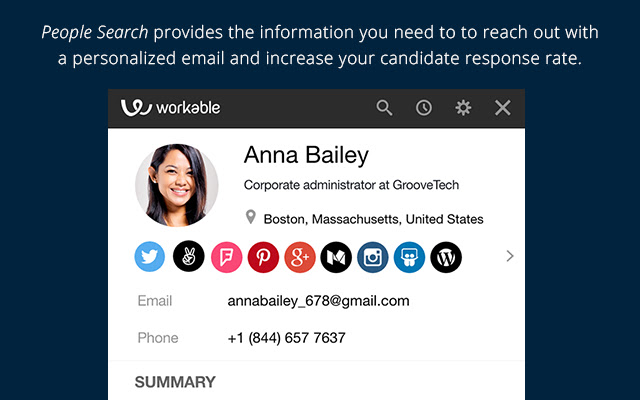This screenshot has height=400, width=640.
Task: Show more social profiles with right chevron
Action: tap(510, 256)
